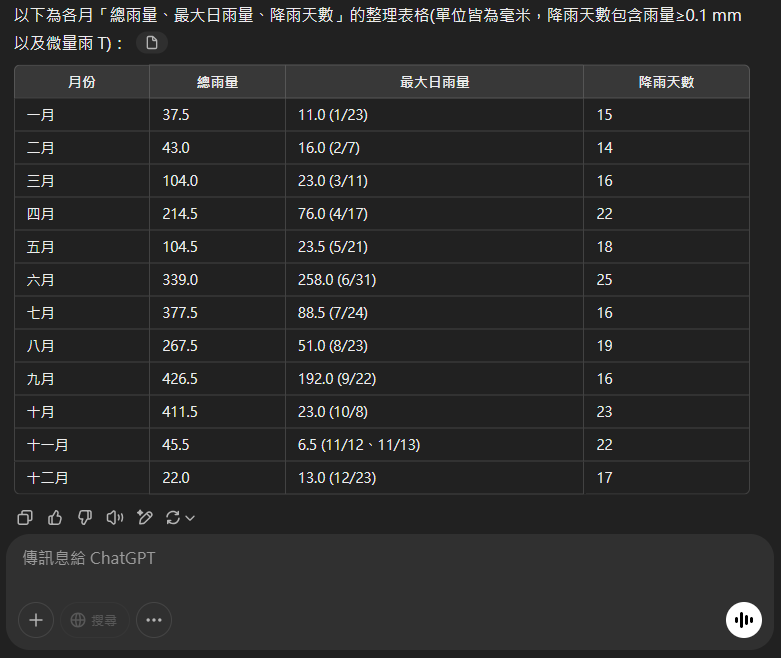
Task: Focus the 傳訊息給 ChatGPT message field
Action: click(390, 558)
